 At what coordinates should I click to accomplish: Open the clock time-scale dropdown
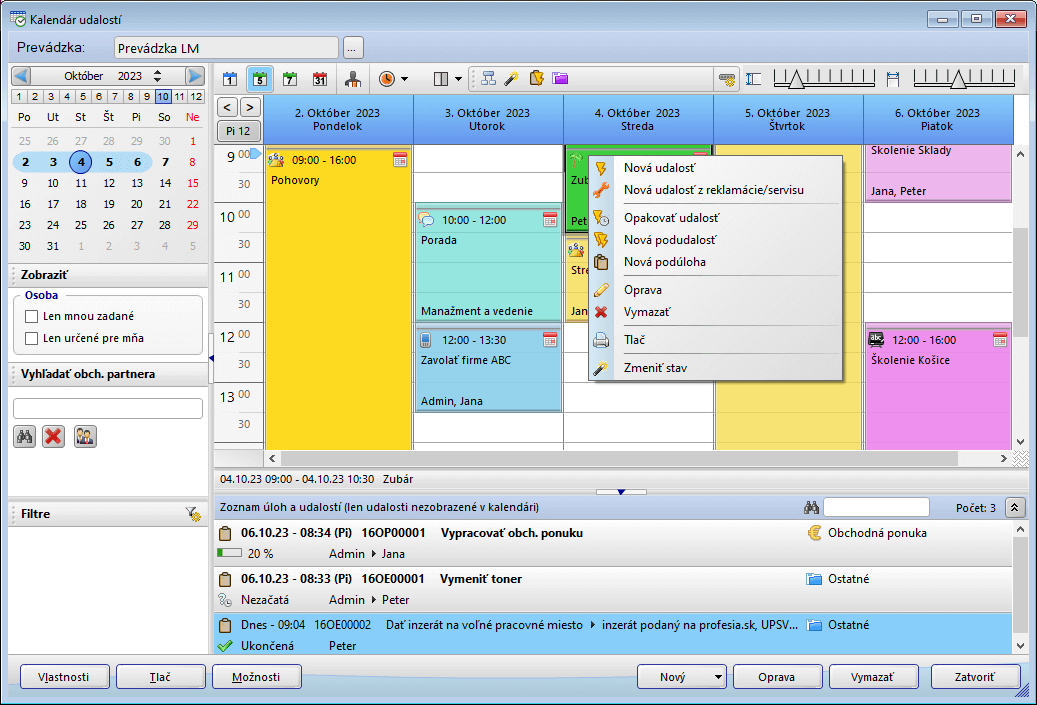click(x=393, y=78)
